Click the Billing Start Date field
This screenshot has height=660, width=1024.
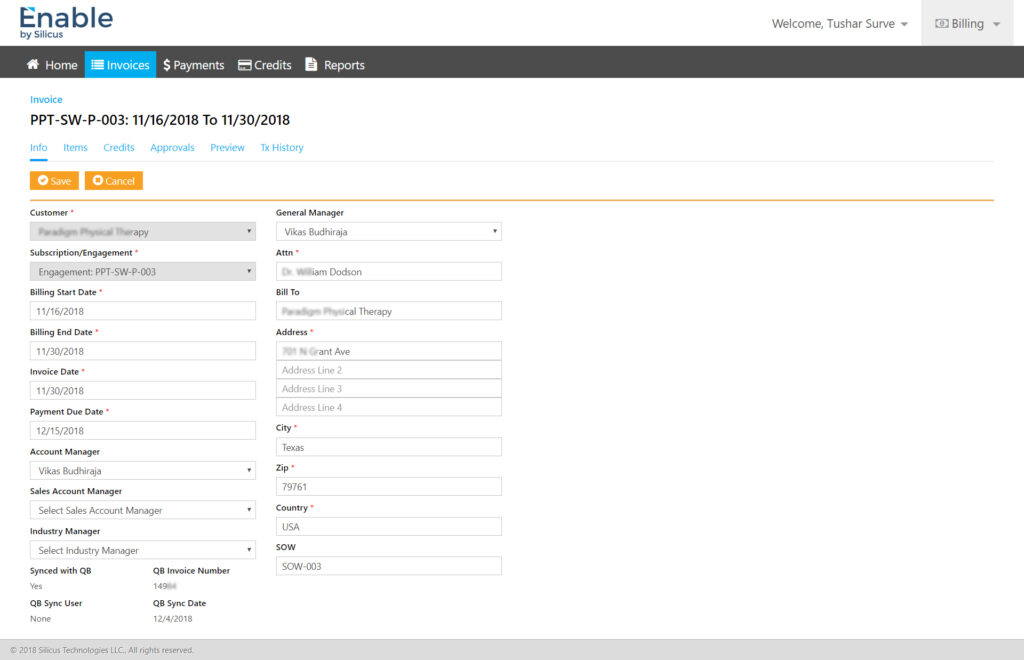[x=143, y=311]
